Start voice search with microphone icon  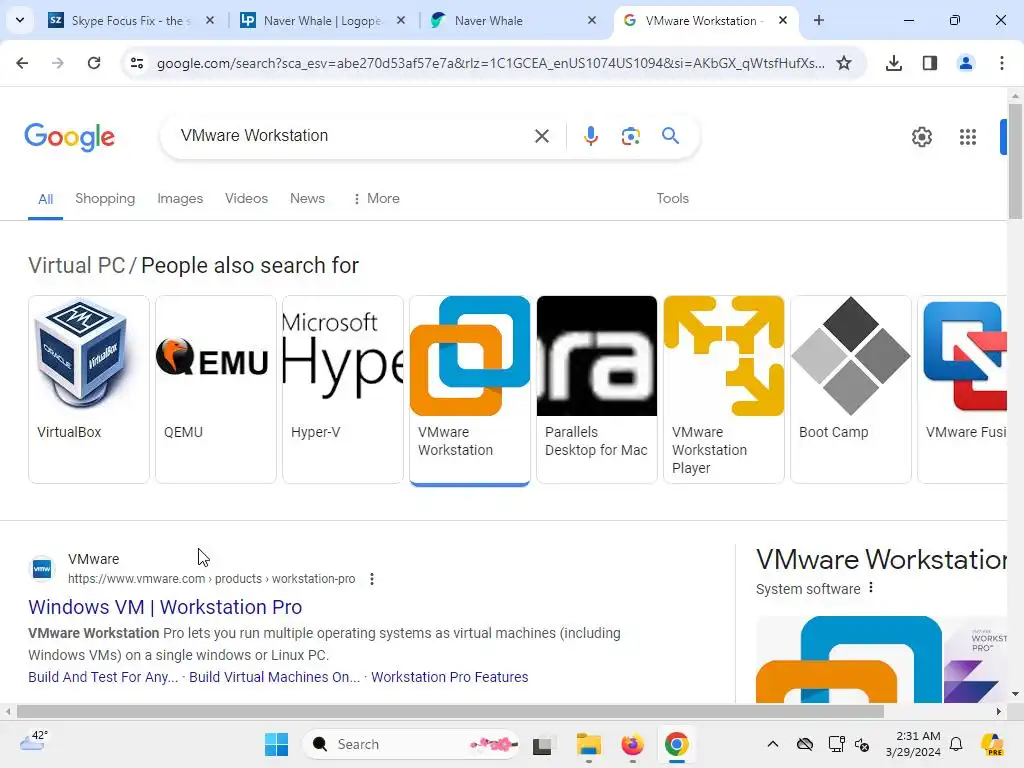coord(590,136)
